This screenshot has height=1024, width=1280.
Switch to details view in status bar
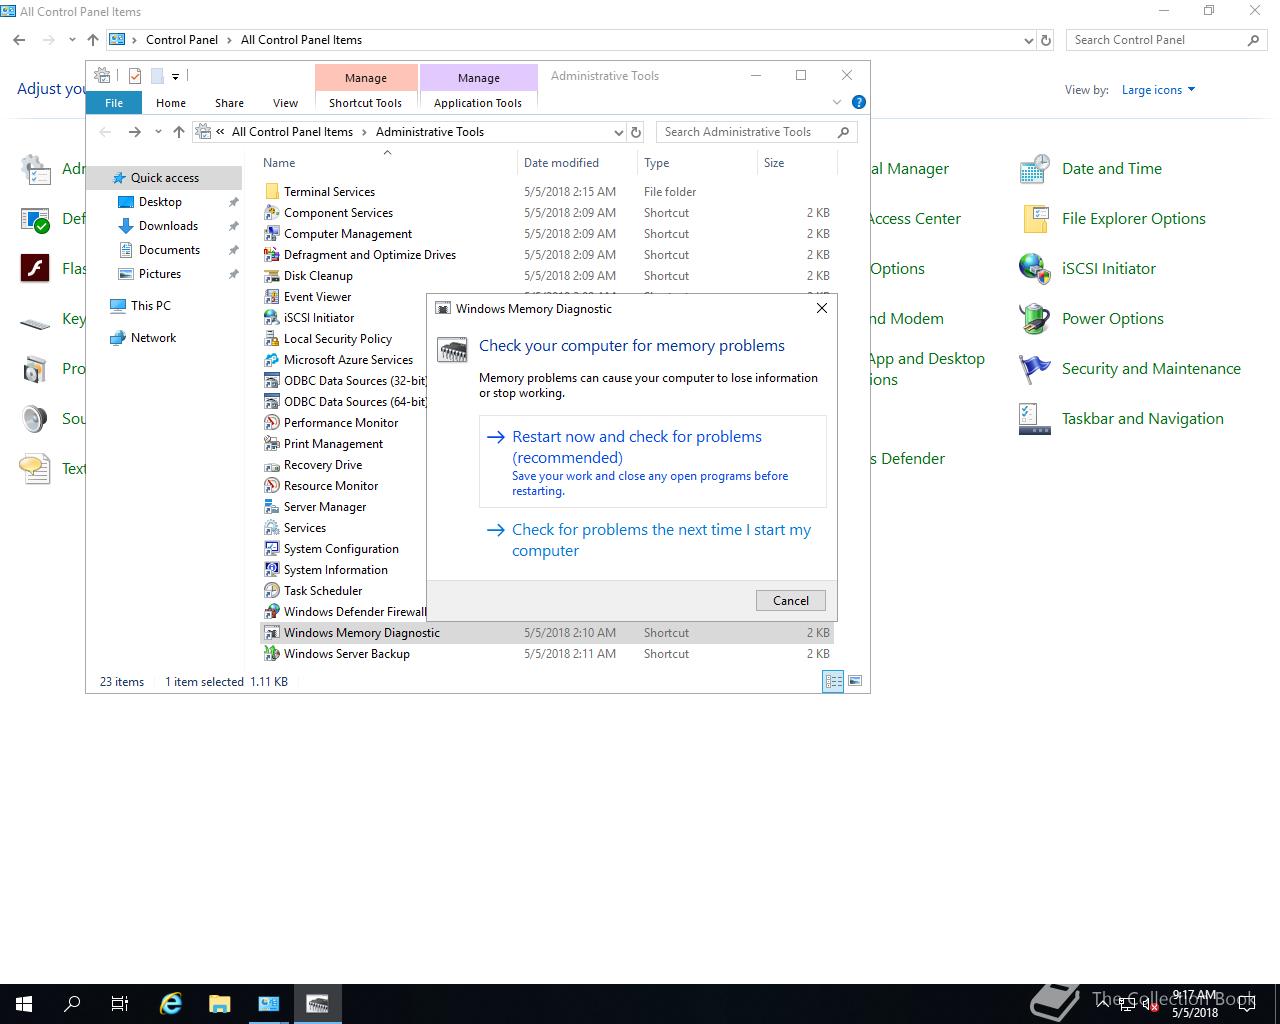coord(833,681)
